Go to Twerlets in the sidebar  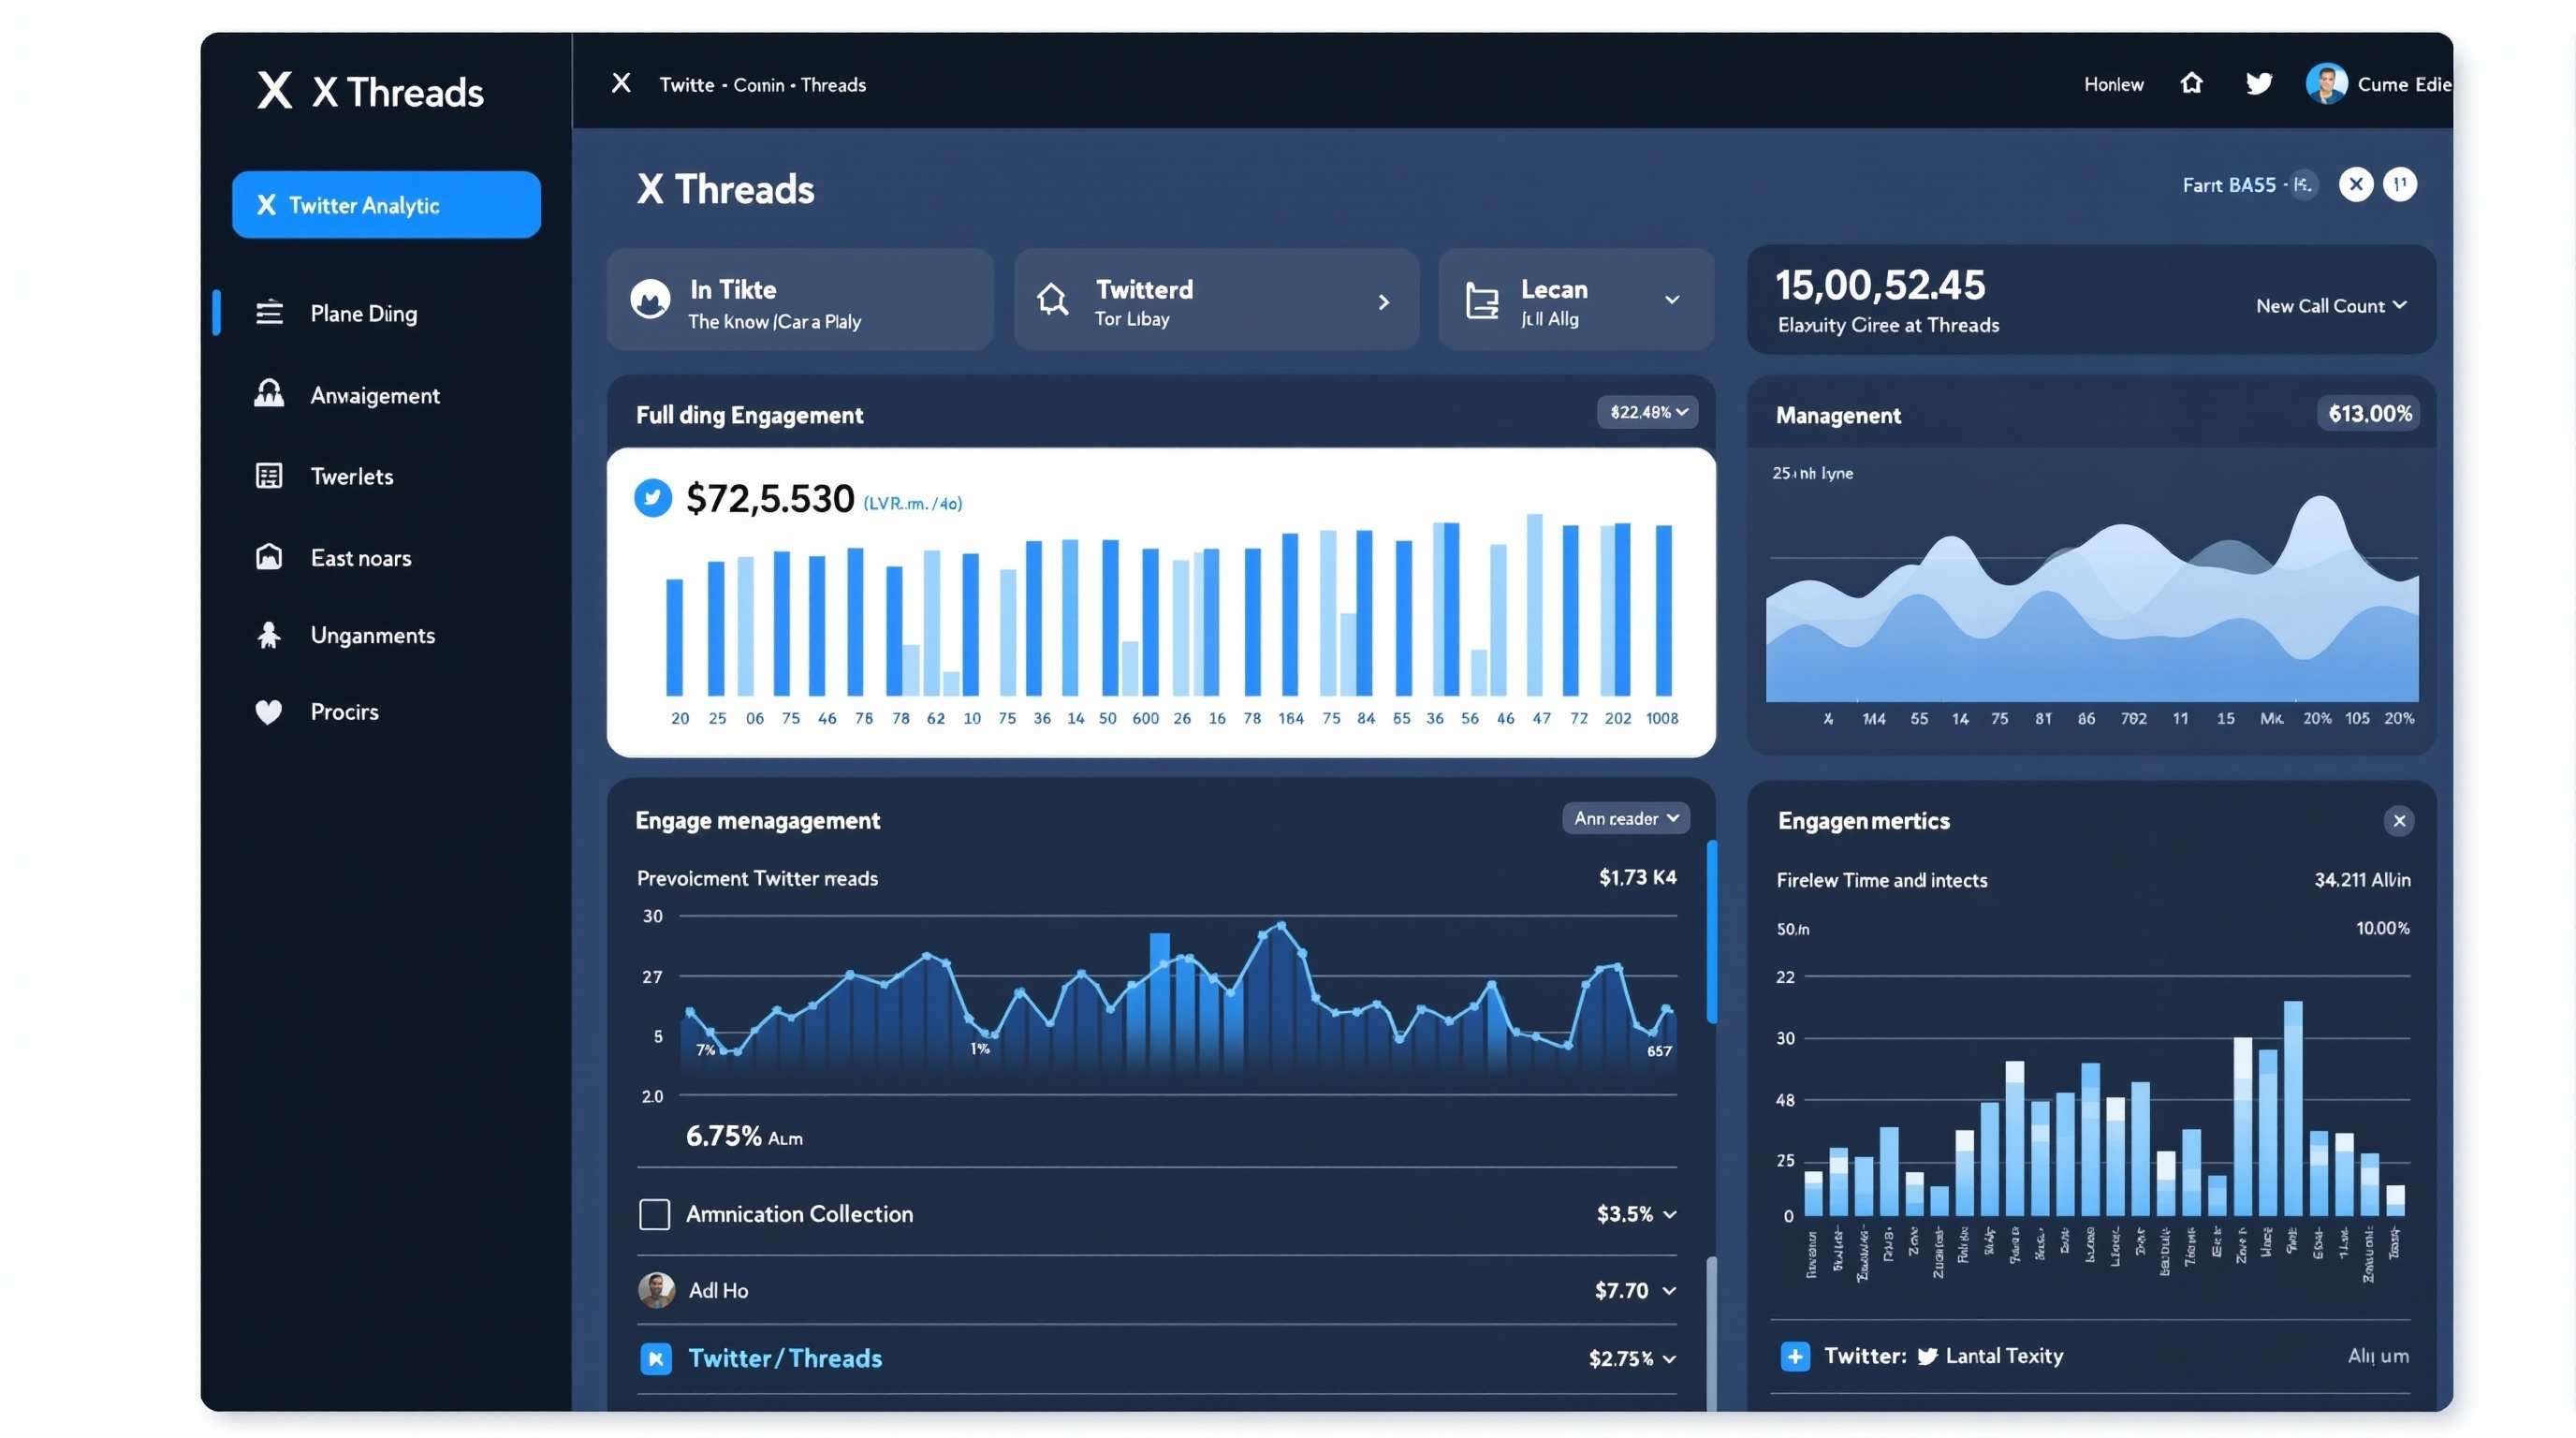point(351,477)
